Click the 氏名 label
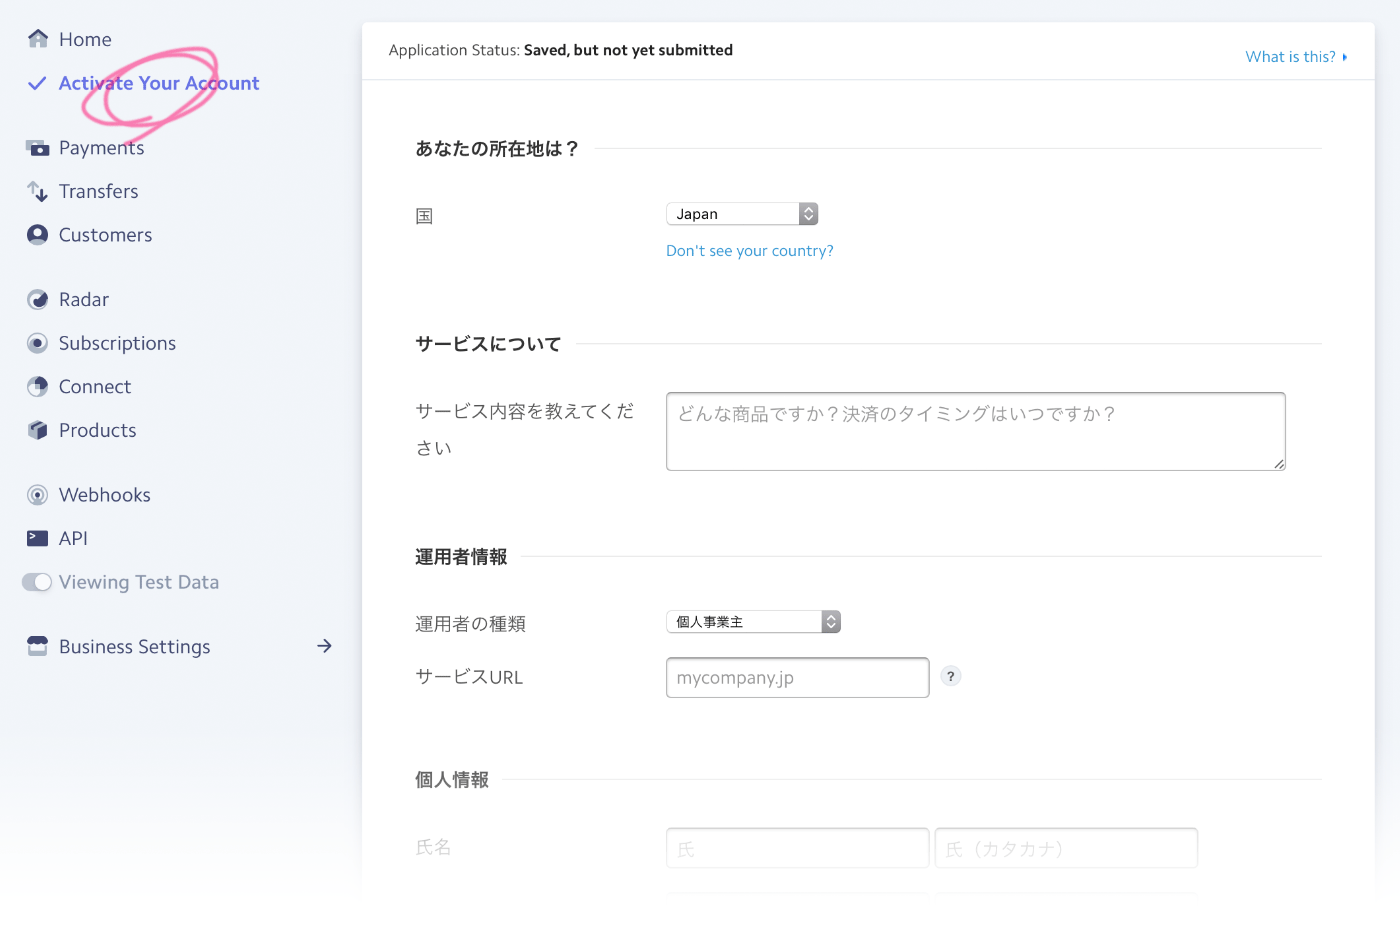 coord(433,847)
